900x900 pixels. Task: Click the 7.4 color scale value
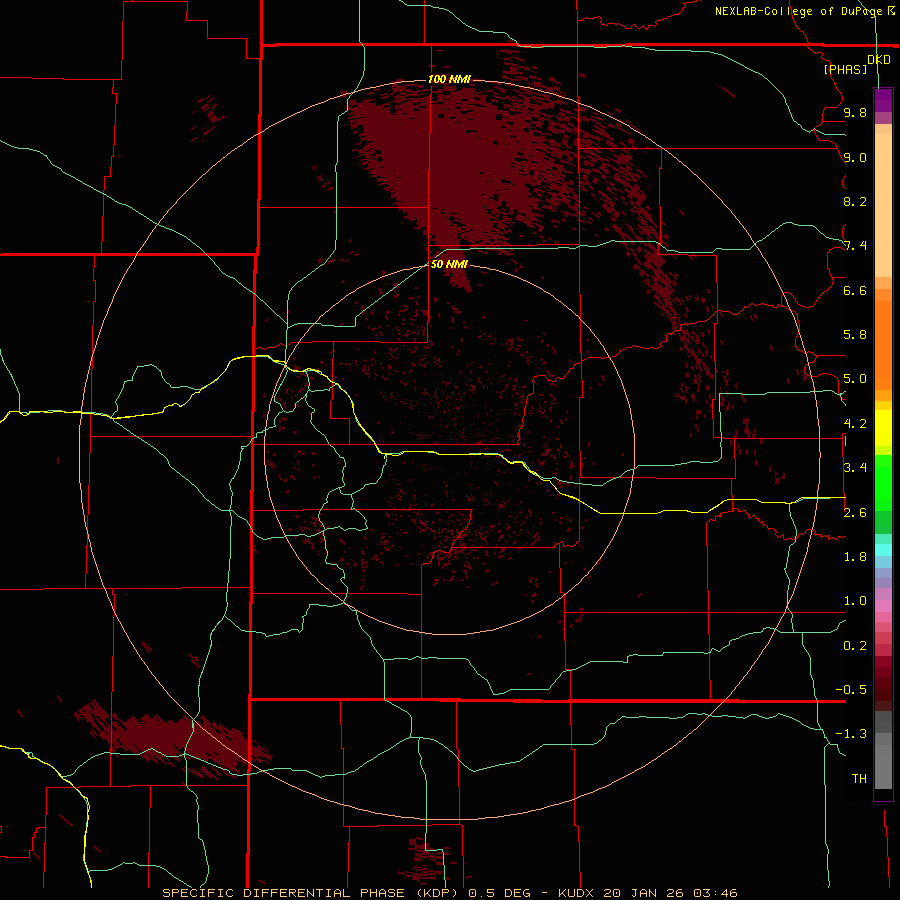(x=855, y=246)
